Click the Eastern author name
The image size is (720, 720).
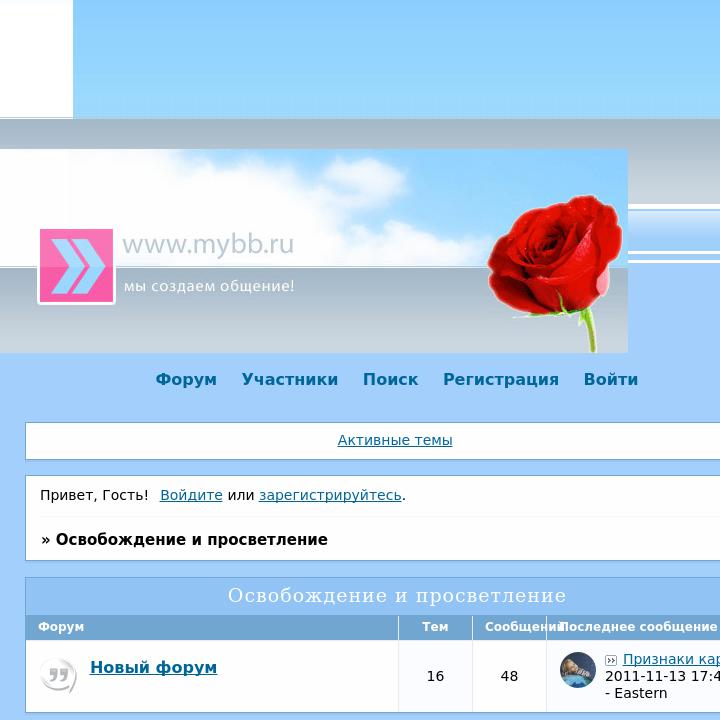(641, 693)
